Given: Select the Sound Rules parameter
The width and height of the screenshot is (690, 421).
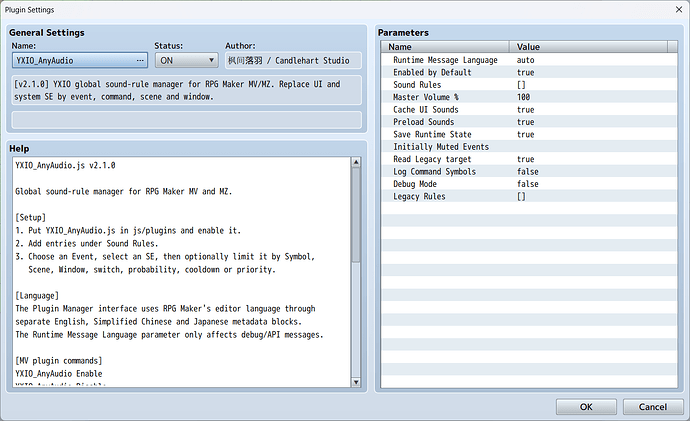Looking at the screenshot, I should [x=529, y=84].
